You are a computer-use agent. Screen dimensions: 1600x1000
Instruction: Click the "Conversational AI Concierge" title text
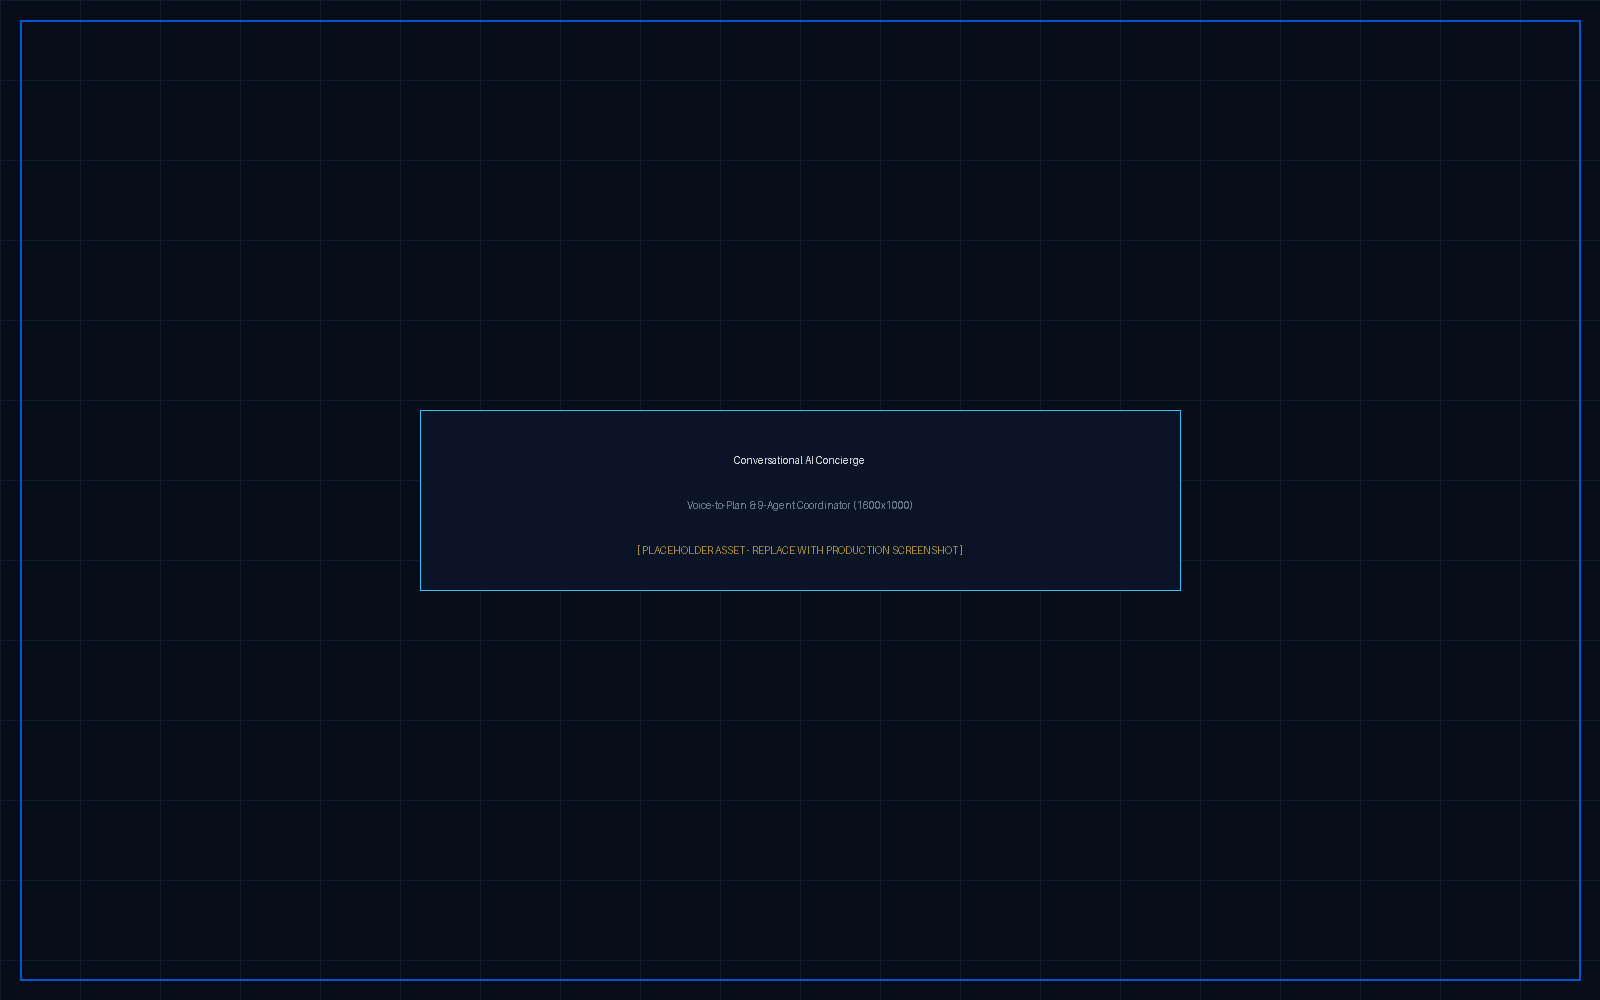click(x=799, y=460)
